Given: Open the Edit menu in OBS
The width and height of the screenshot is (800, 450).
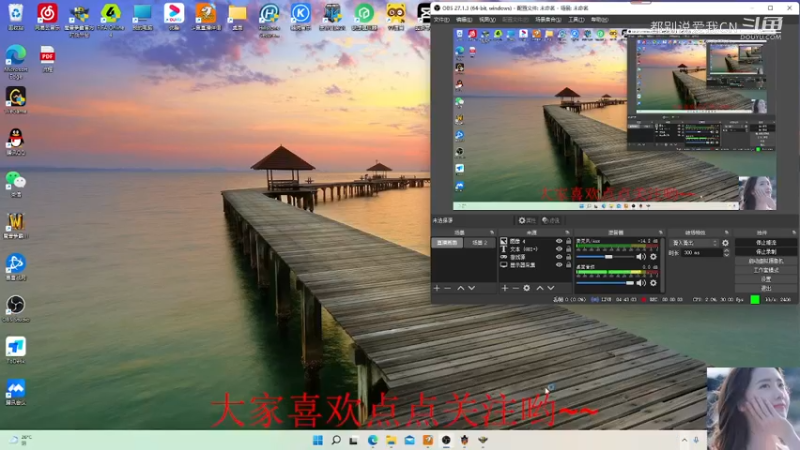Looking at the screenshot, I should point(464,19).
